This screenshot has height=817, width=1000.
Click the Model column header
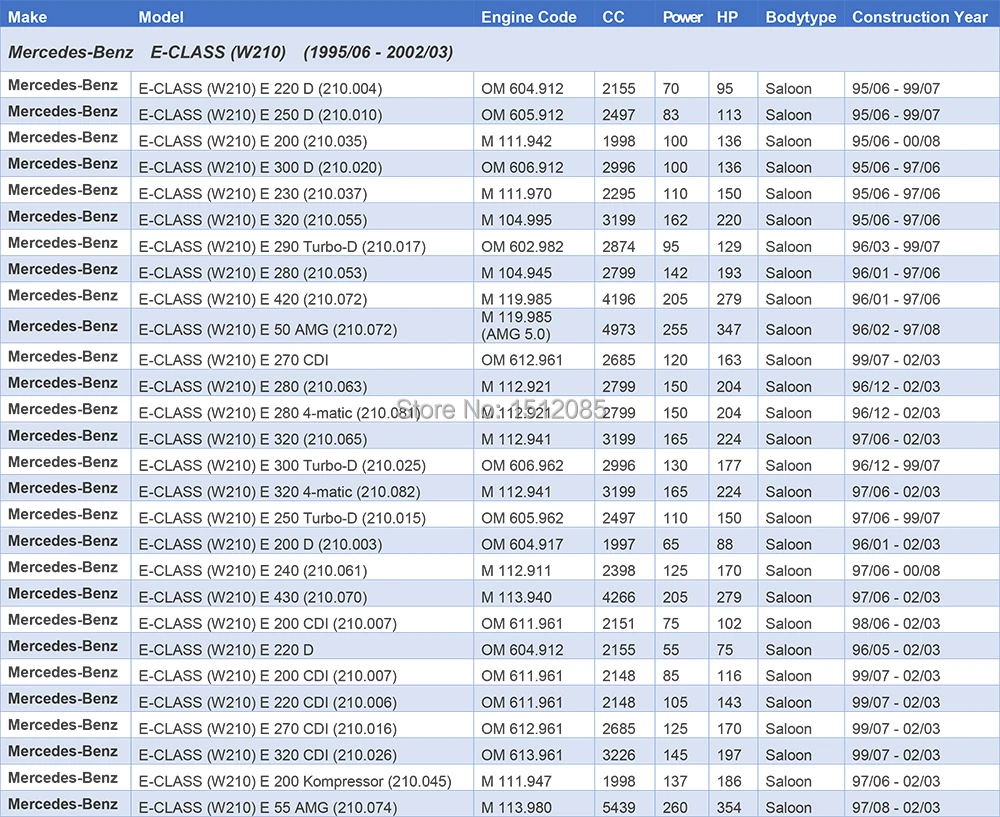(x=161, y=17)
